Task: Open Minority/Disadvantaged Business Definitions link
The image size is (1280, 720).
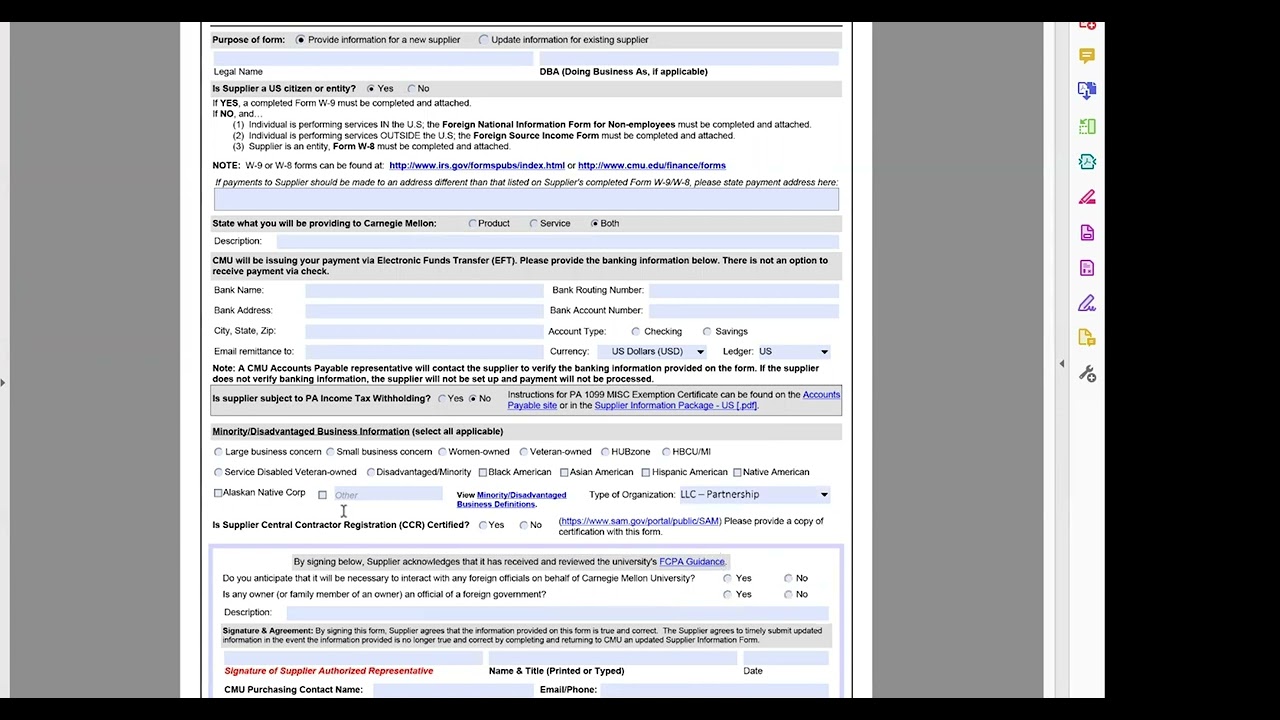Action: [512, 500]
